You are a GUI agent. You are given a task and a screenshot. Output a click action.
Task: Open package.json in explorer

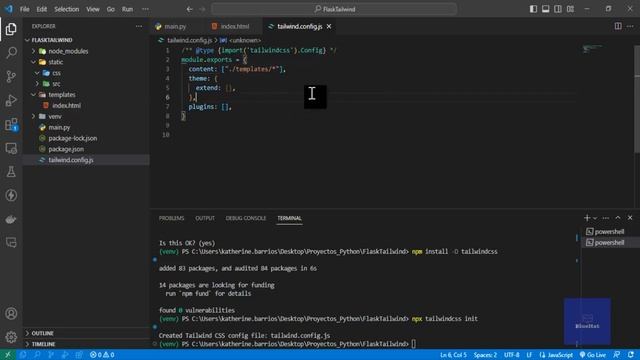(66, 149)
